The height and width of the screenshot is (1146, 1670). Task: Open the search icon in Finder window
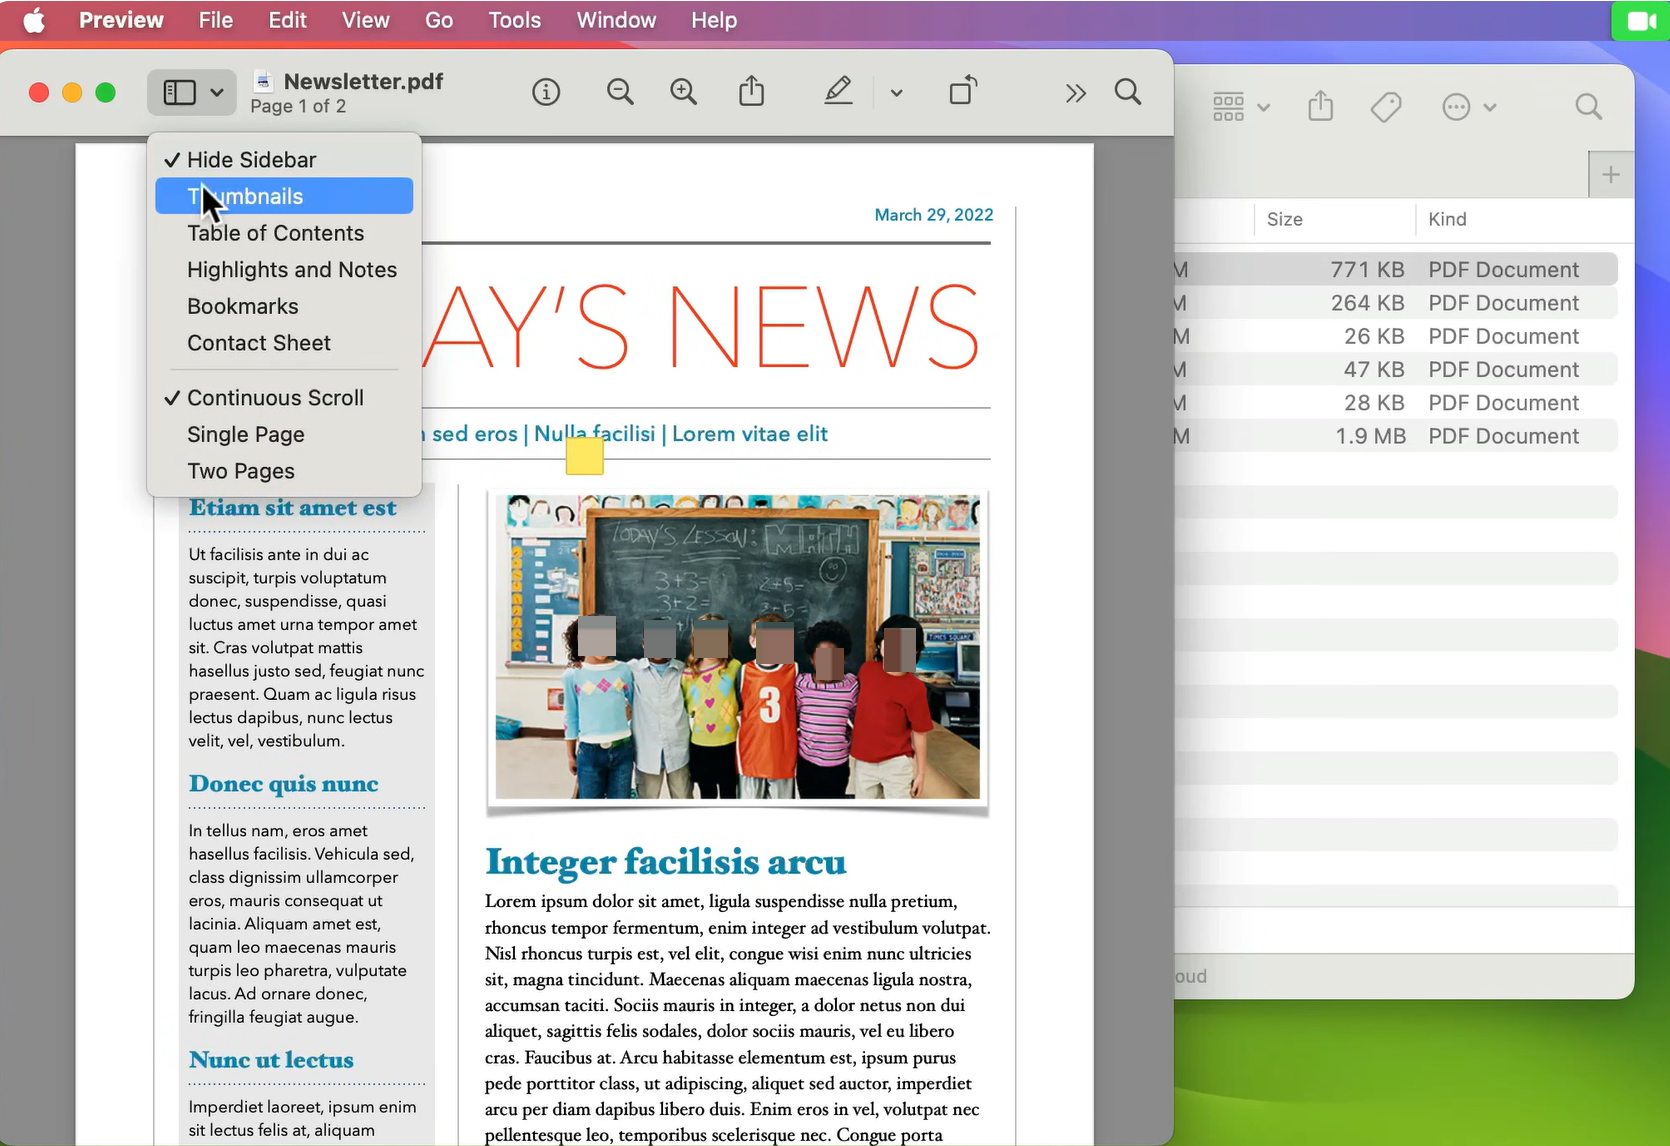1589,107
